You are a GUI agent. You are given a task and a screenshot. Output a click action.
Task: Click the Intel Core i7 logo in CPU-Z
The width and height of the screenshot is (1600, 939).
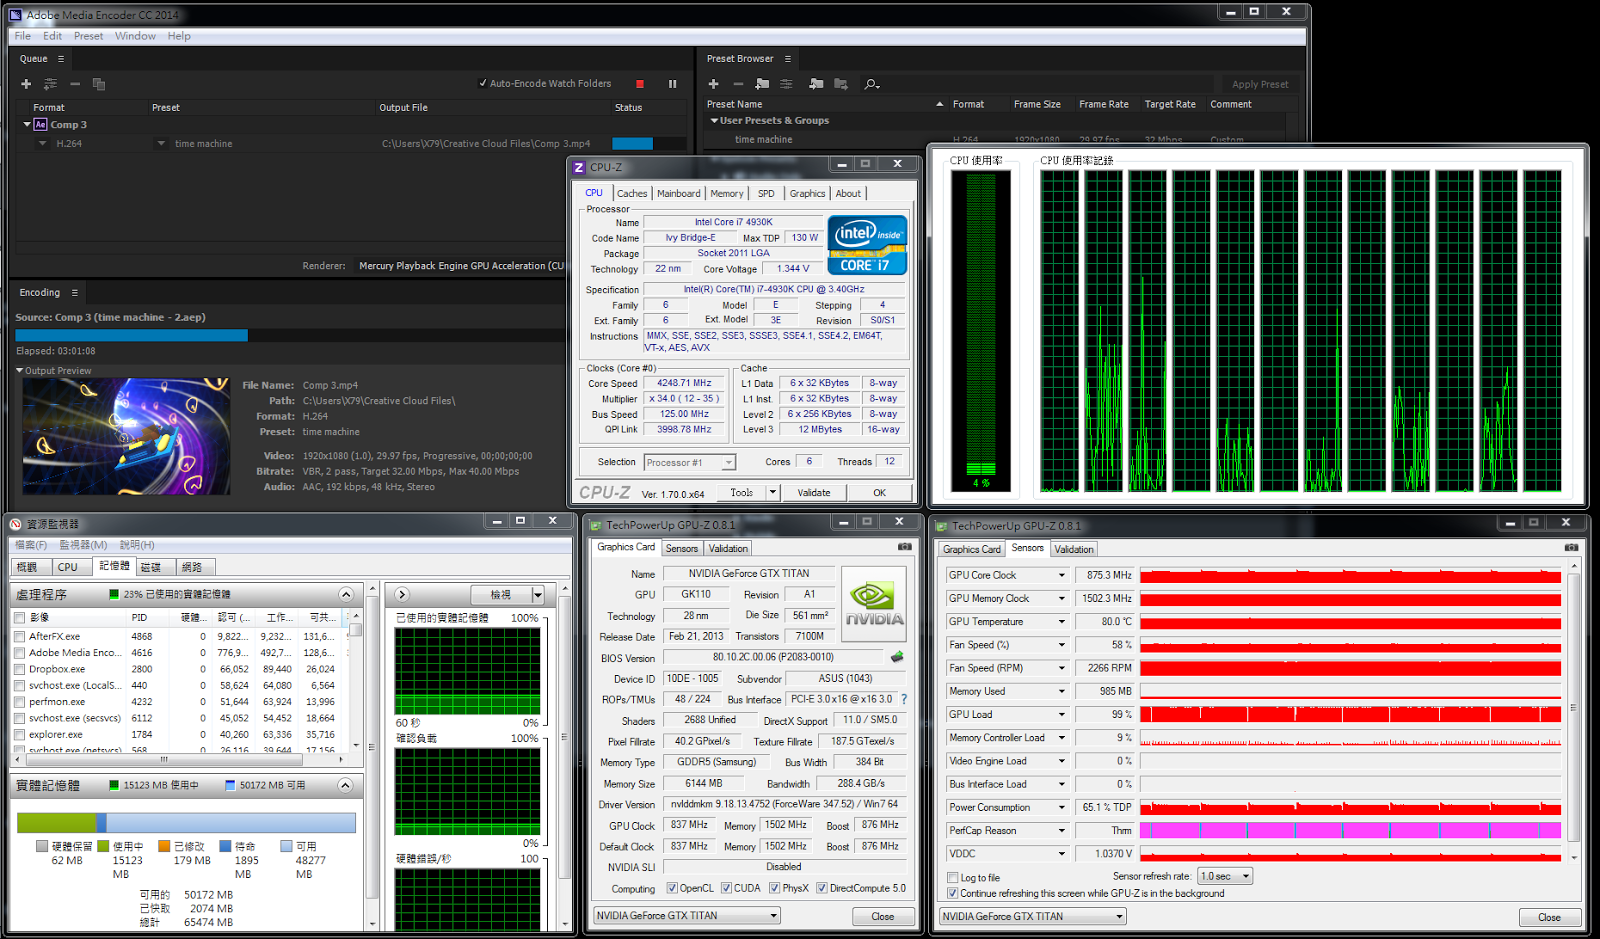(x=867, y=245)
